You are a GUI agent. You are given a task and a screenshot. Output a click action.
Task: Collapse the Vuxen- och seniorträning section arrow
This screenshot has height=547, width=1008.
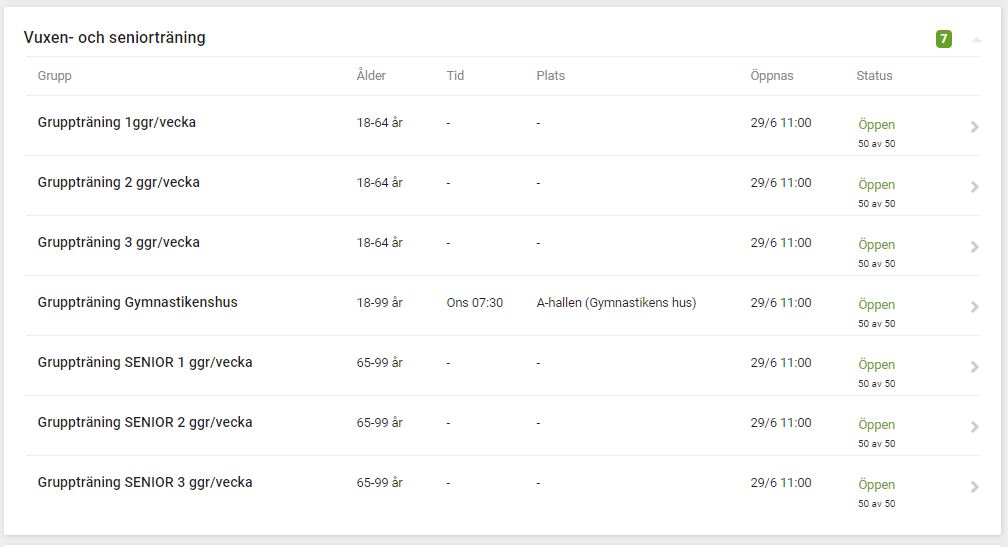976,40
